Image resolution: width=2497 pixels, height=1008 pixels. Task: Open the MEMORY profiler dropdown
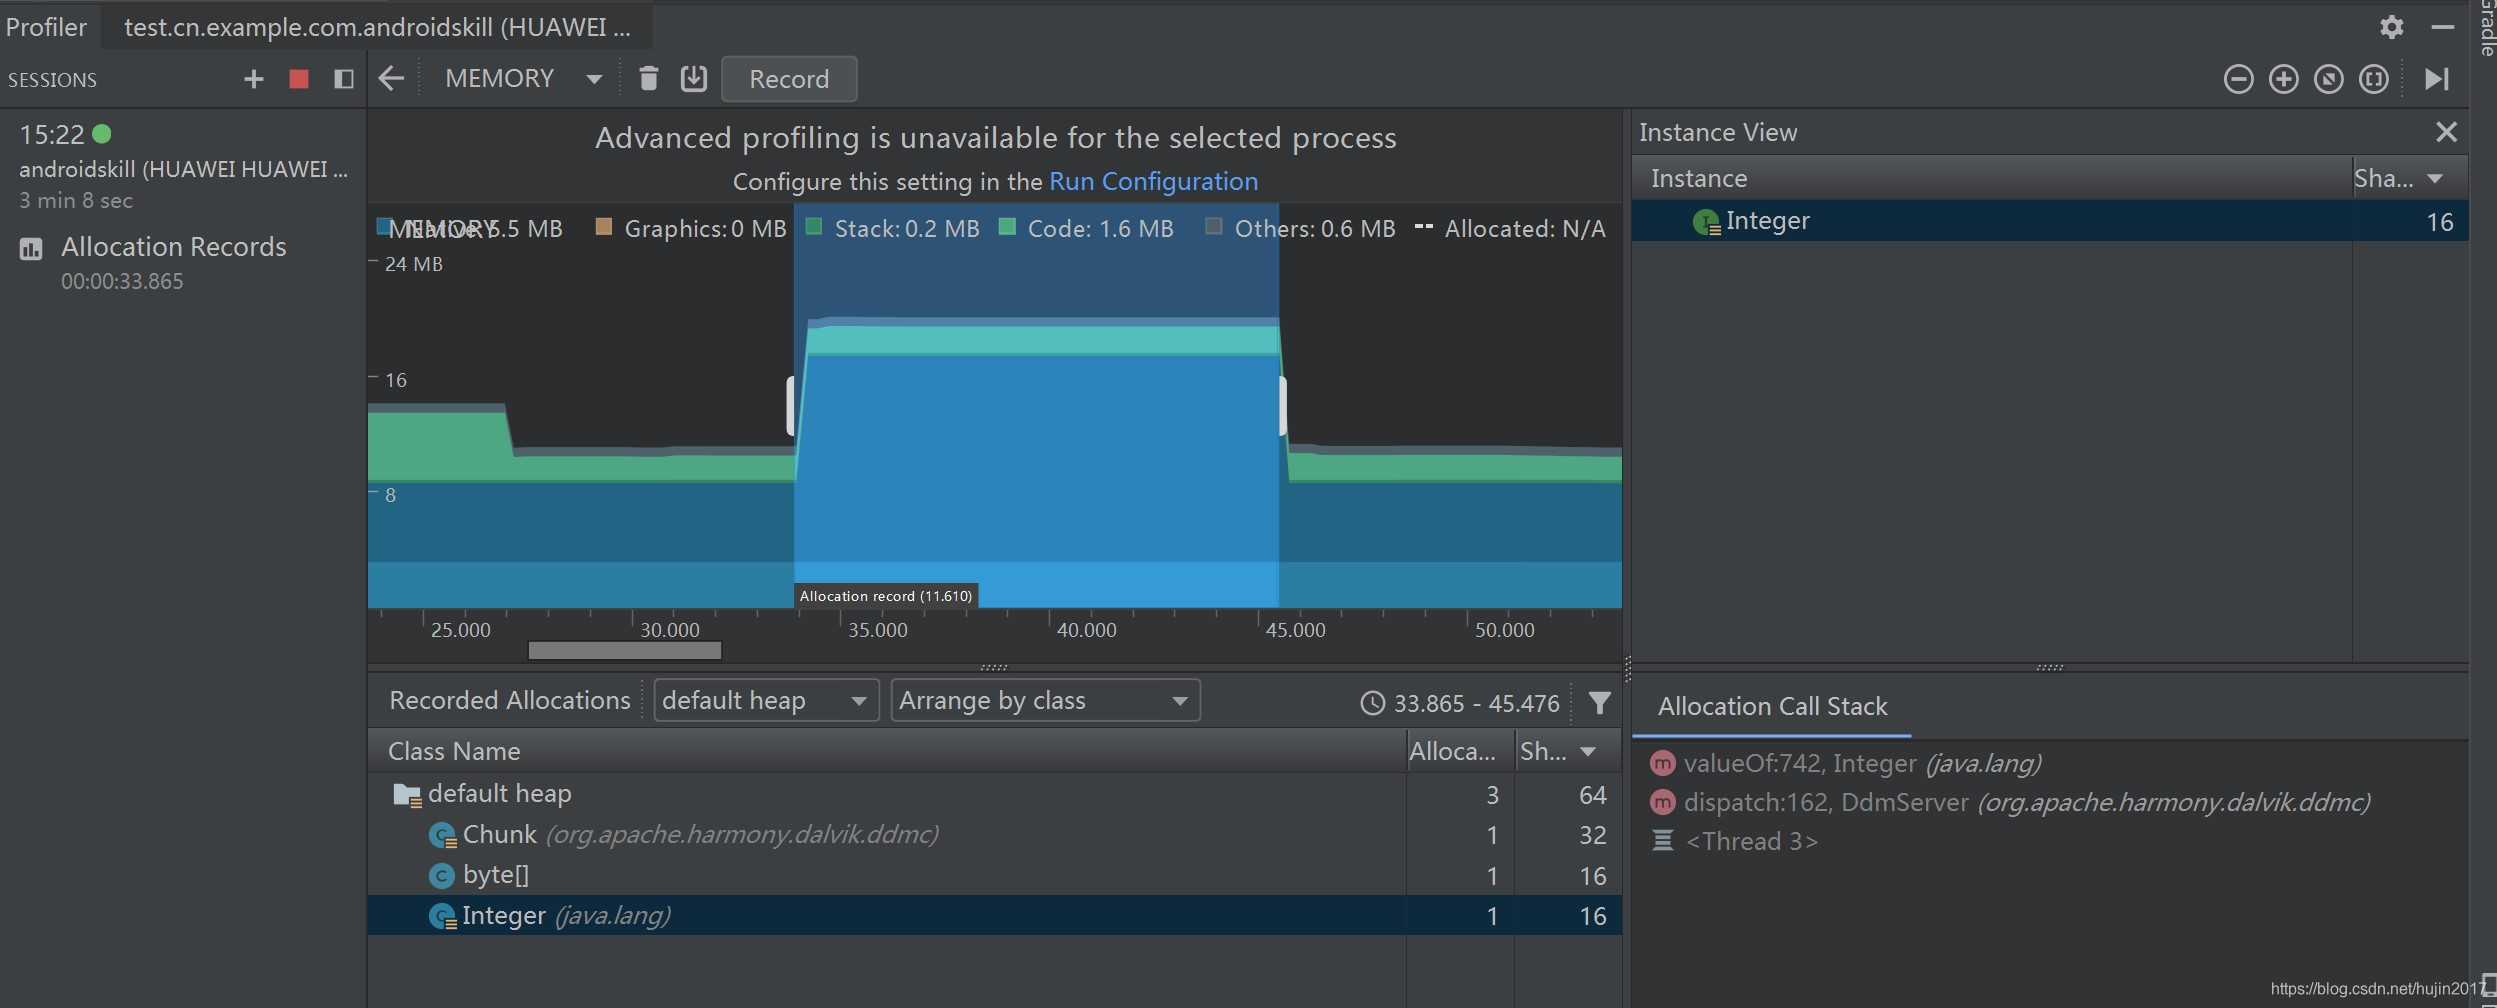[x=524, y=79]
